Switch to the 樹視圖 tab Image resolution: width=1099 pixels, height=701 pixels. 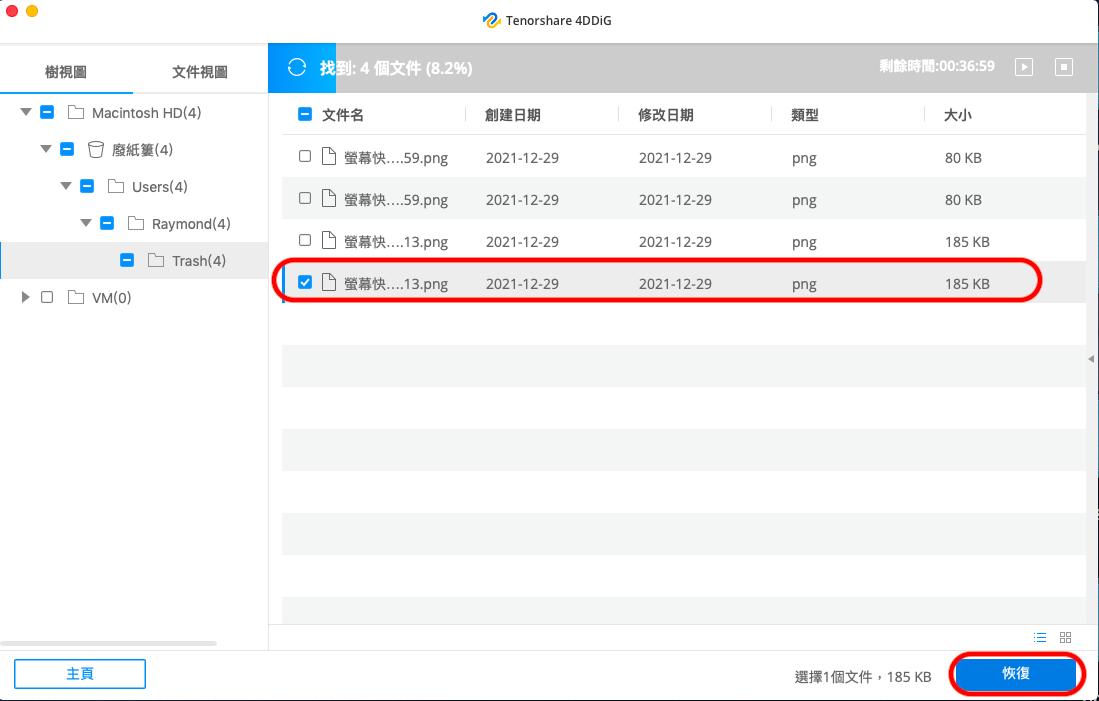pos(66,72)
